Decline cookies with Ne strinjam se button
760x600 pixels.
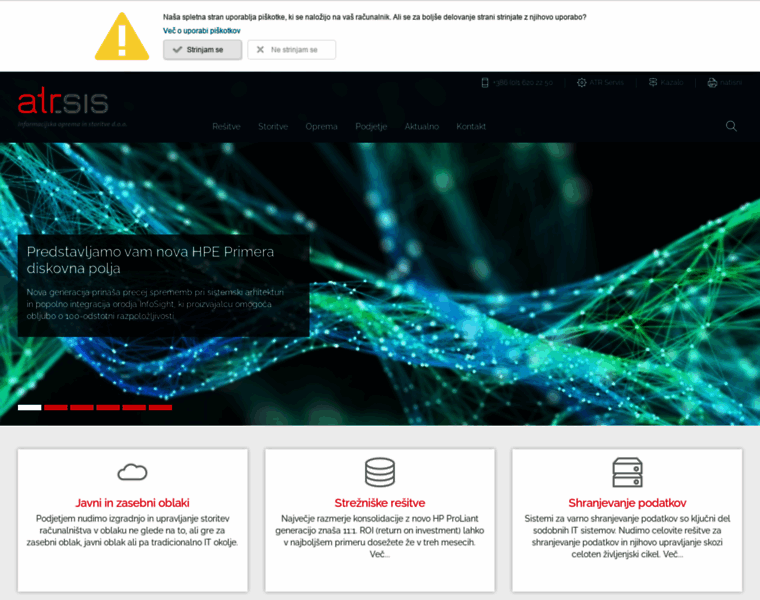pos(291,49)
